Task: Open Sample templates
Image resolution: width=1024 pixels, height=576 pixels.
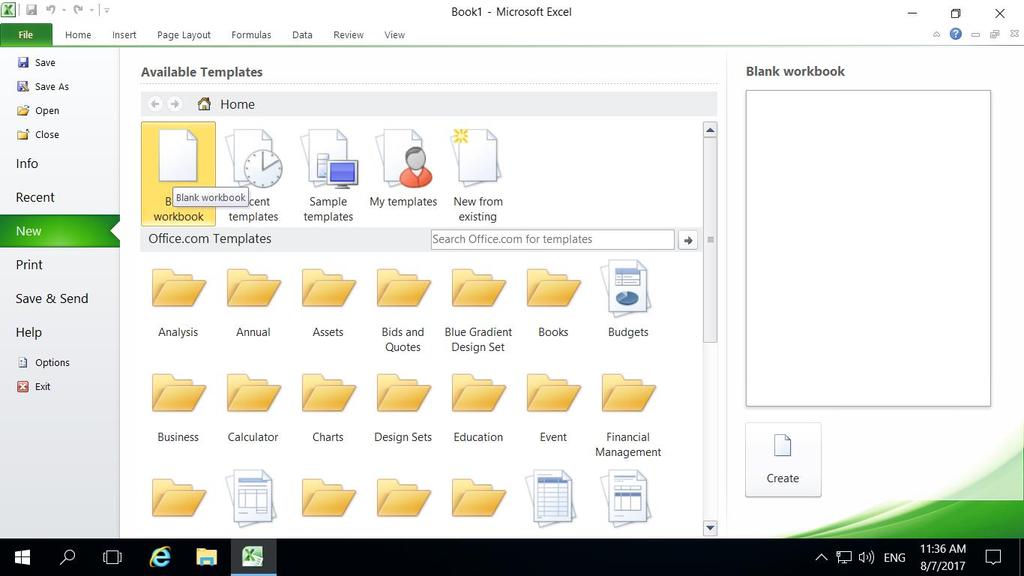Action: point(328,175)
